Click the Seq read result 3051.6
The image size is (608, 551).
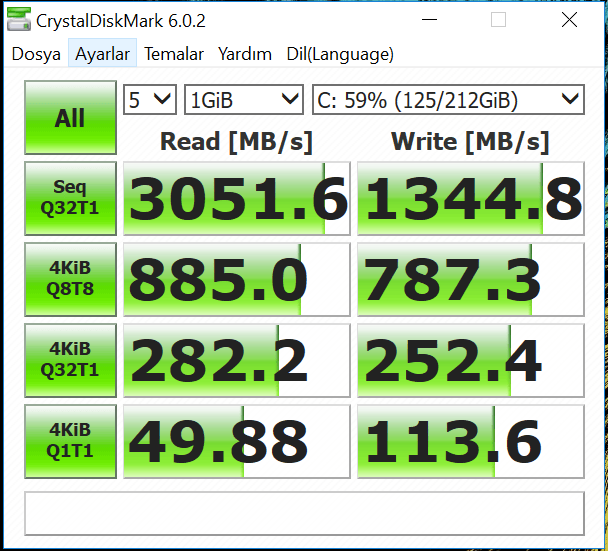tap(236, 199)
